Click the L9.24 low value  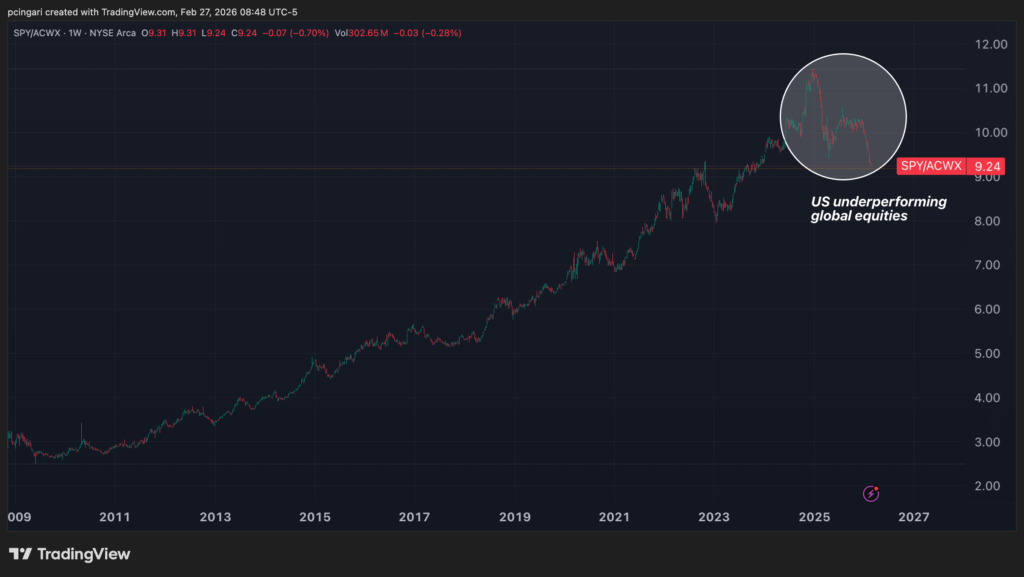click(x=214, y=33)
